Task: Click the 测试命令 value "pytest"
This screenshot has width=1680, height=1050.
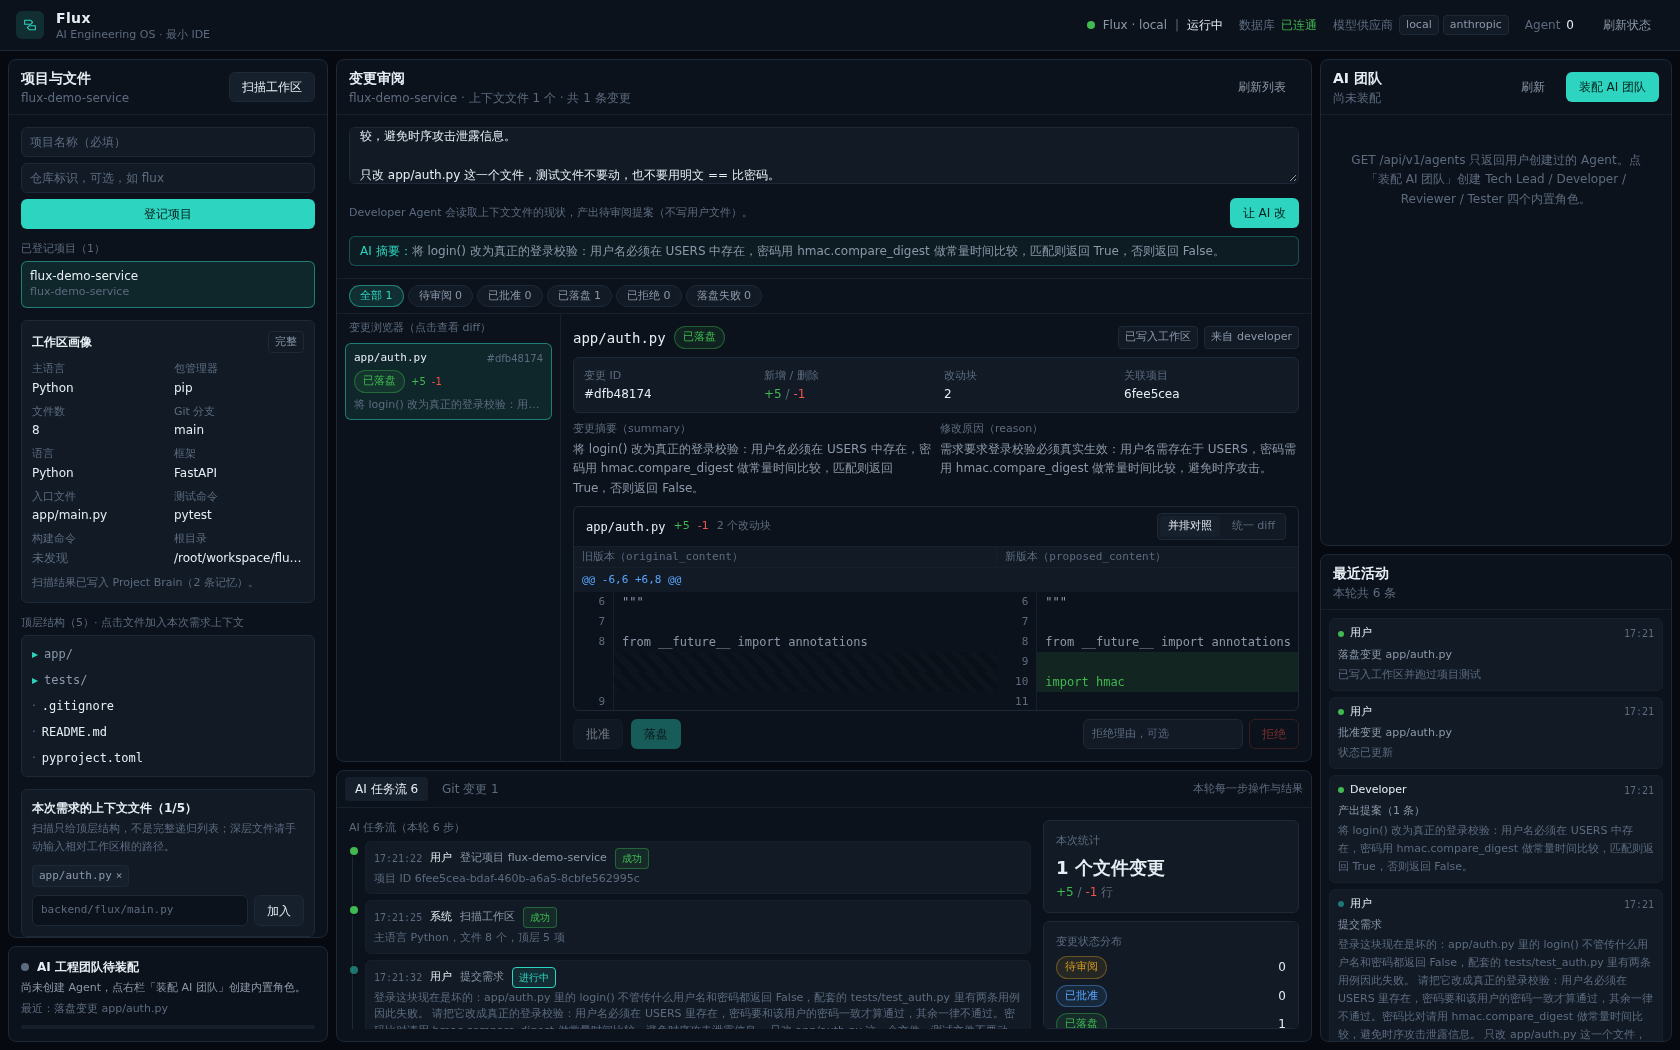Action: [x=193, y=515]
